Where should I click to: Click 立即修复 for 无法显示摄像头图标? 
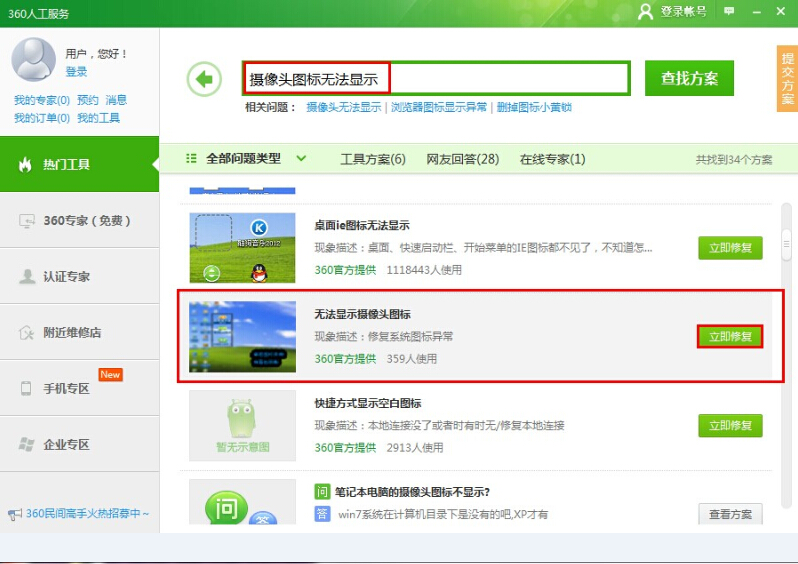730,337
